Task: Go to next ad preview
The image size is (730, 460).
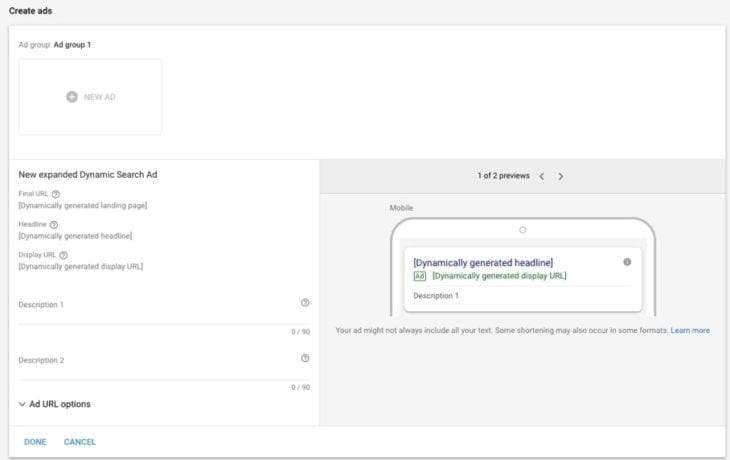Action: point(561,176)
